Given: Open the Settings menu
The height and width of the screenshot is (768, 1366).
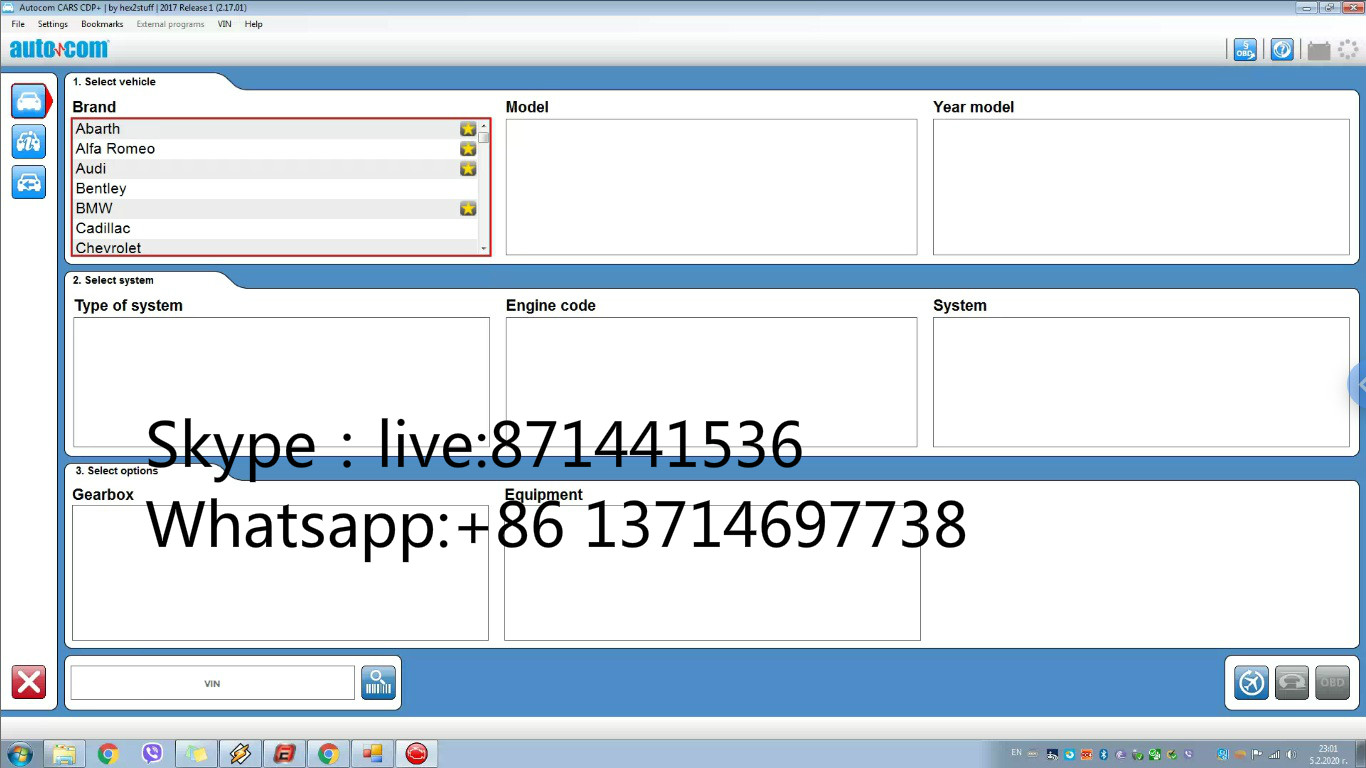Looking at the screenshot, I should coord(53,24).
